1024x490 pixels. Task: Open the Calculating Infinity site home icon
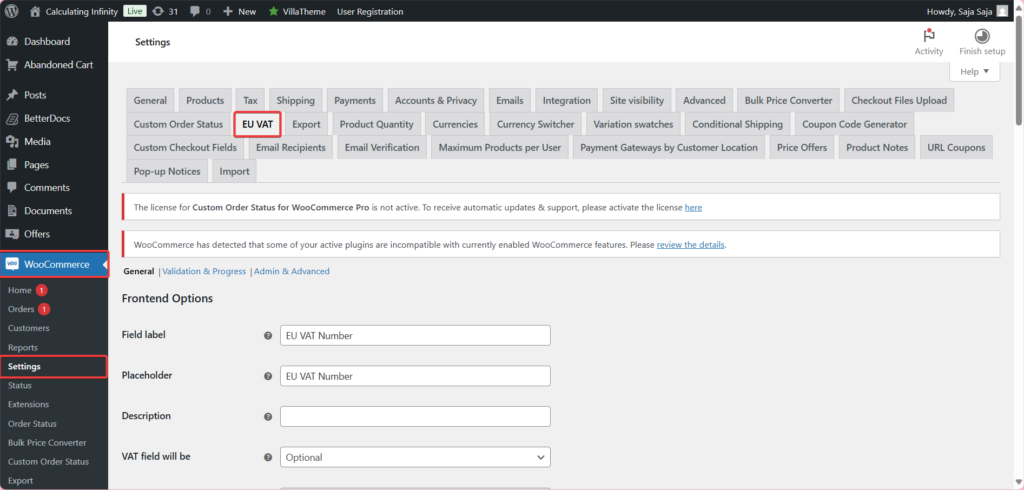click(35, 11)
